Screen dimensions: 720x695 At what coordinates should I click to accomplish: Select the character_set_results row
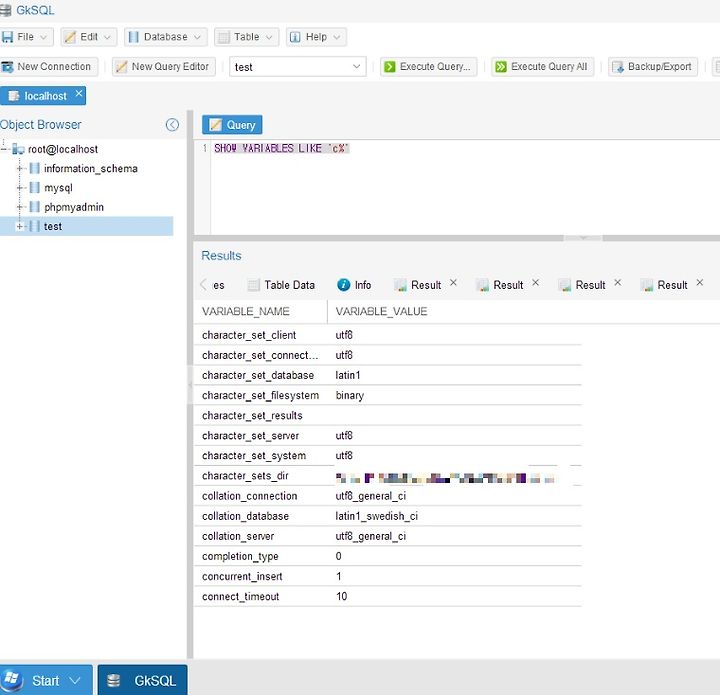(388, 415)
